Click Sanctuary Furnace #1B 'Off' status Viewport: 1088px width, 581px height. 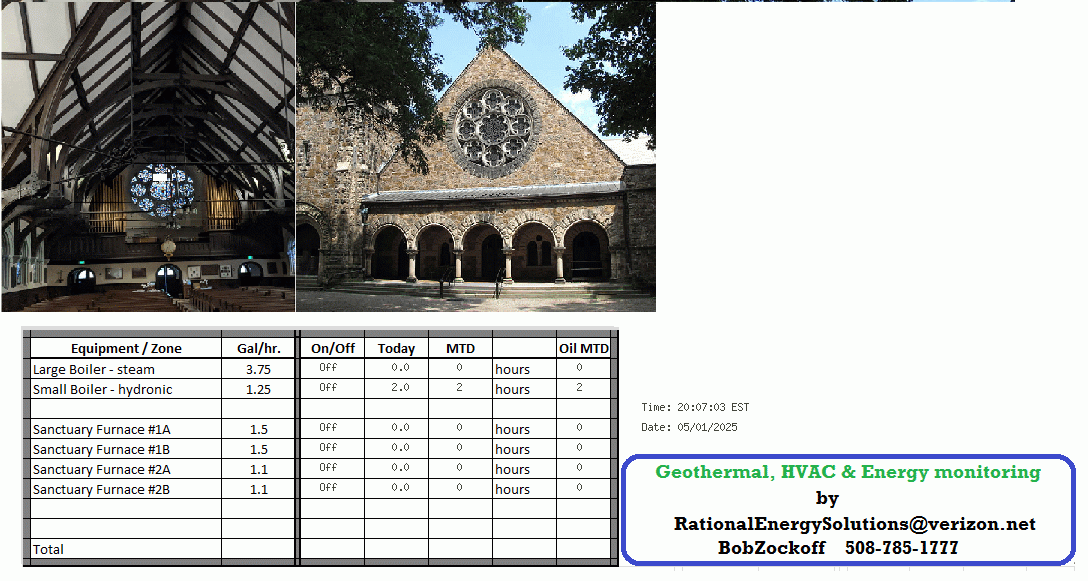point(328,448)
